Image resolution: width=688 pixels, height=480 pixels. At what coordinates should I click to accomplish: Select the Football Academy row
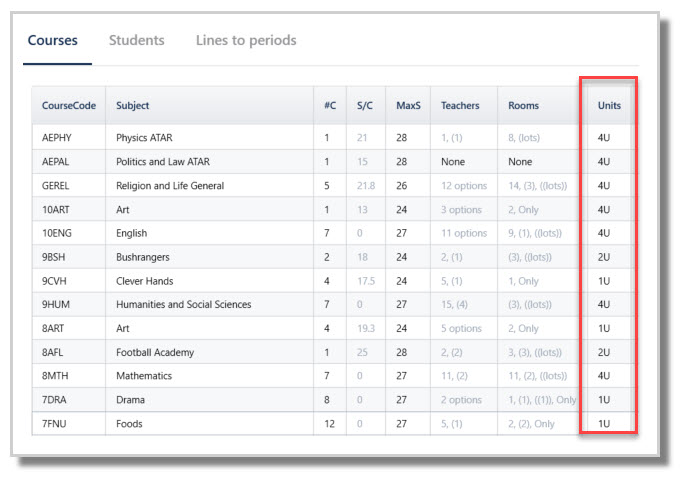point(333,352)
